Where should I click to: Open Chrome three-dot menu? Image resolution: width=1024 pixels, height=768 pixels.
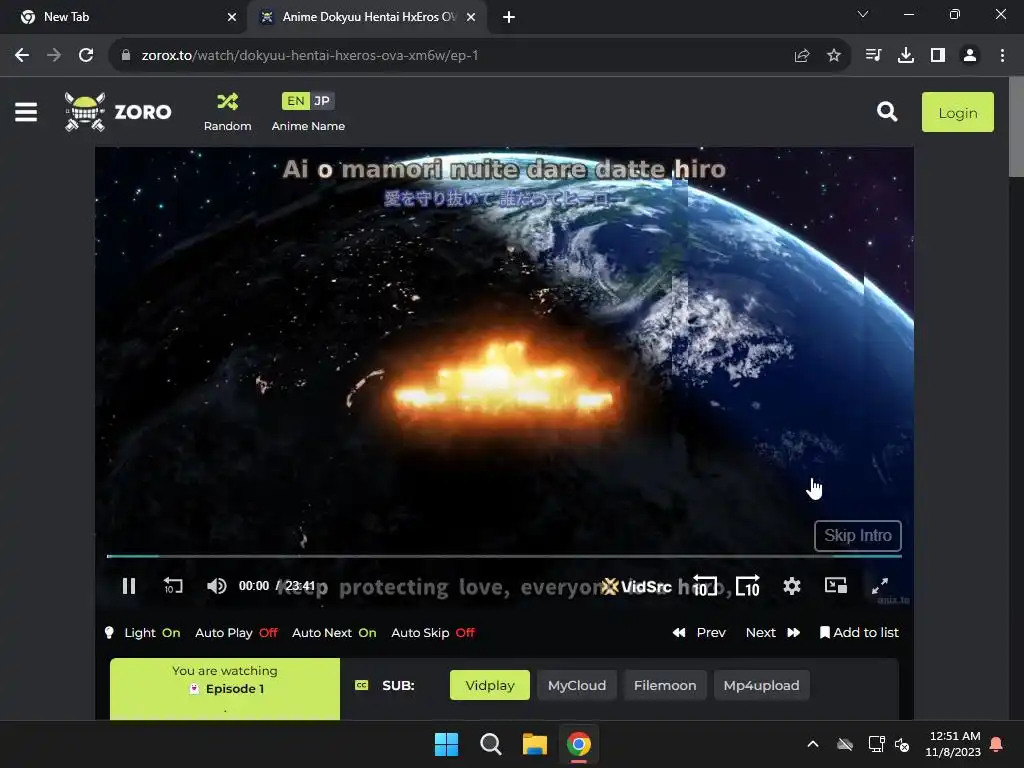tap(1002, 56)
